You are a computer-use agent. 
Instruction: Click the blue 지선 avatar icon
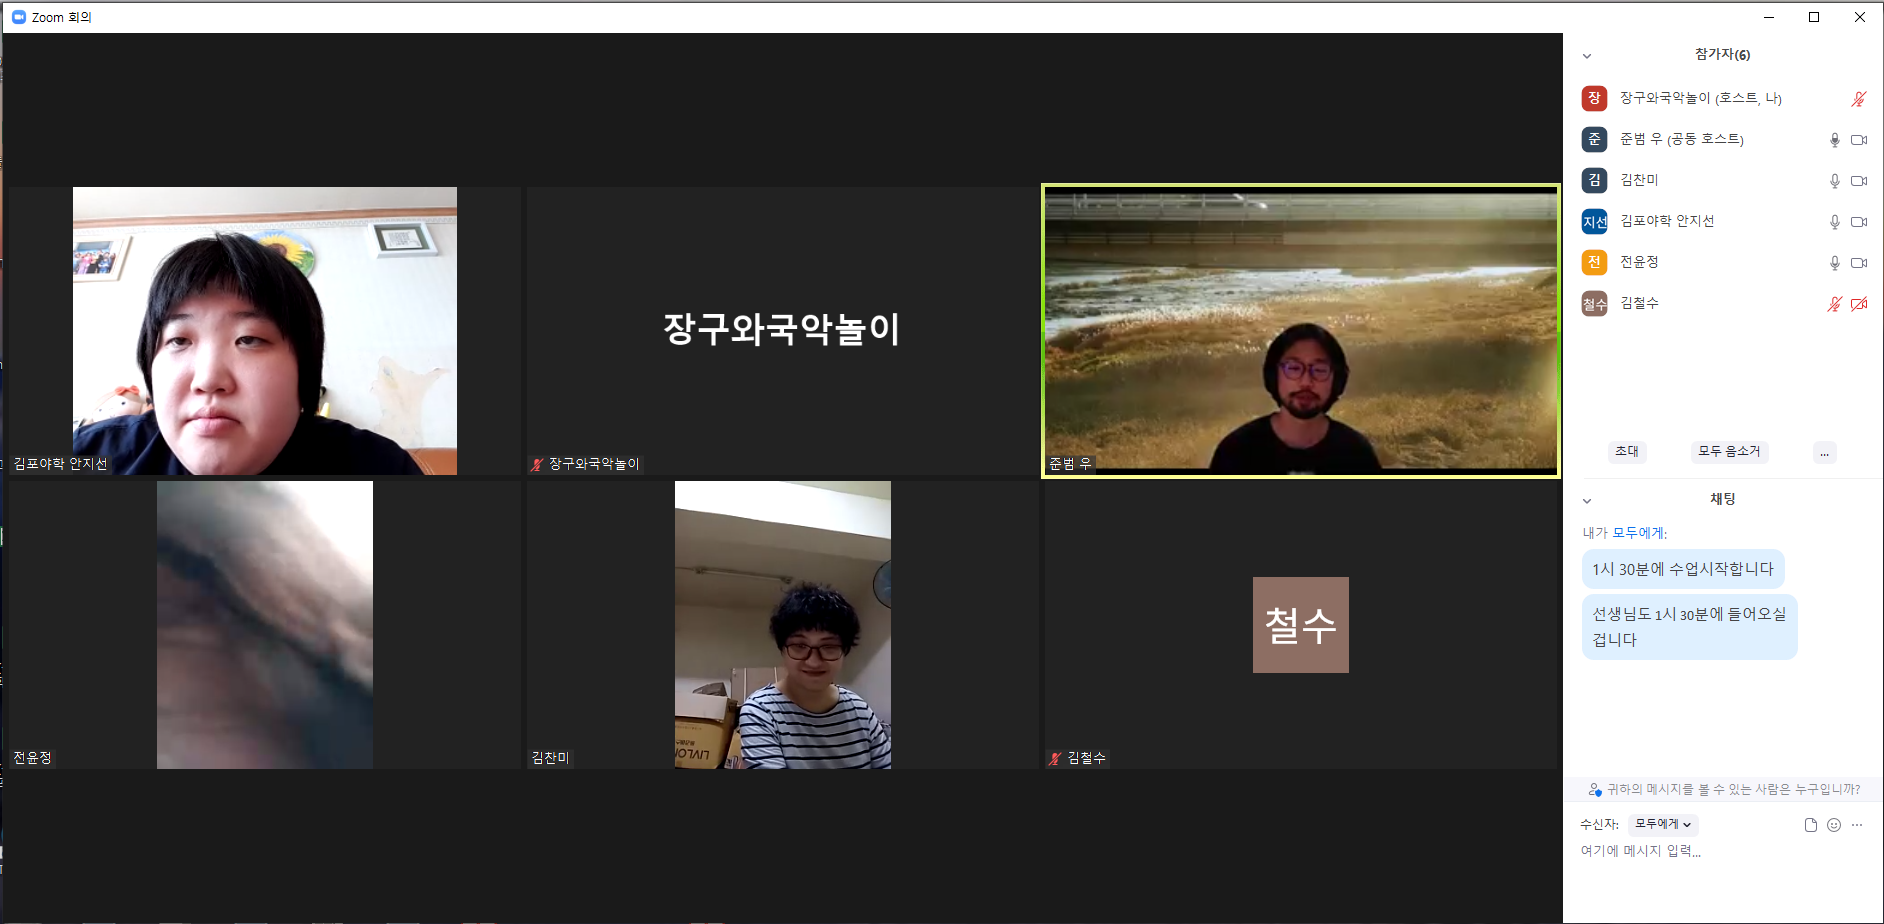click(x=1594, y=221)
